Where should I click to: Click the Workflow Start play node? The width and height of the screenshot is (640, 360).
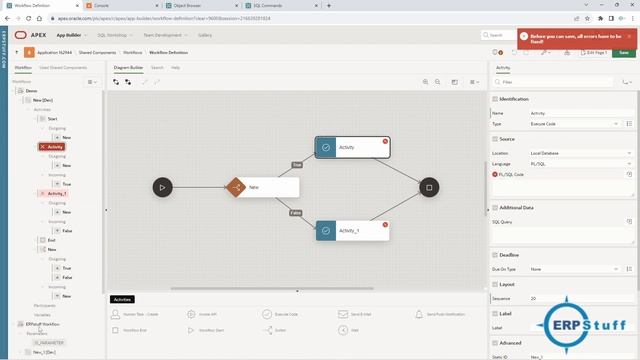tap(162, 187)
